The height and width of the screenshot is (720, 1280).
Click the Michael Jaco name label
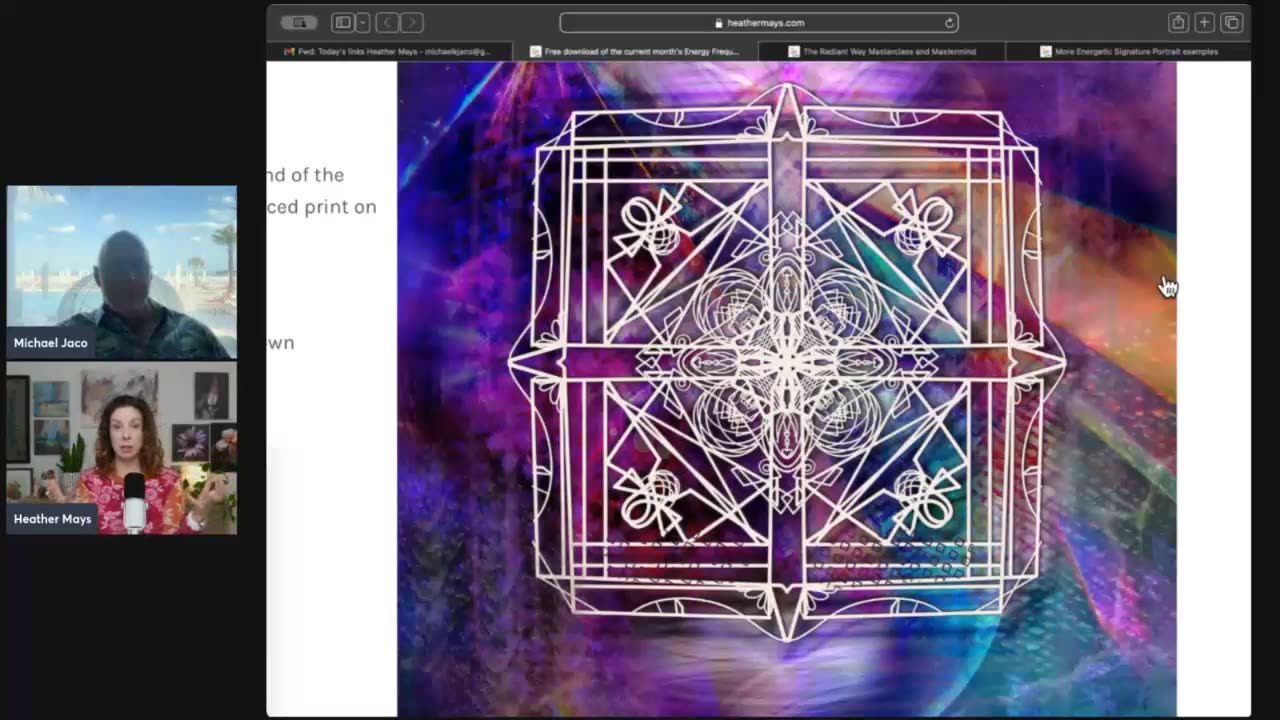pos(51,343)
